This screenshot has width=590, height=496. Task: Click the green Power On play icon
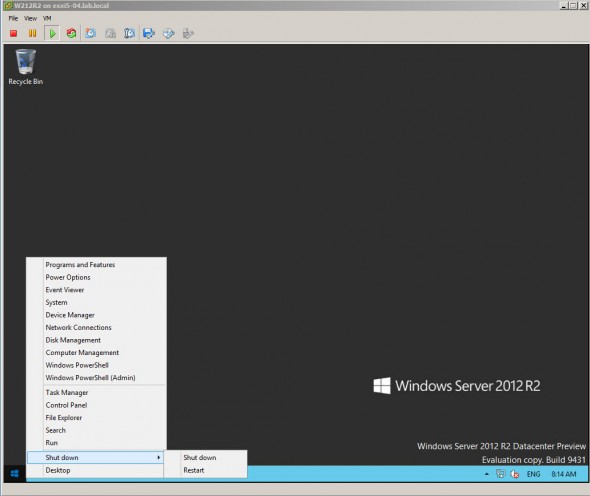[52, 33]
